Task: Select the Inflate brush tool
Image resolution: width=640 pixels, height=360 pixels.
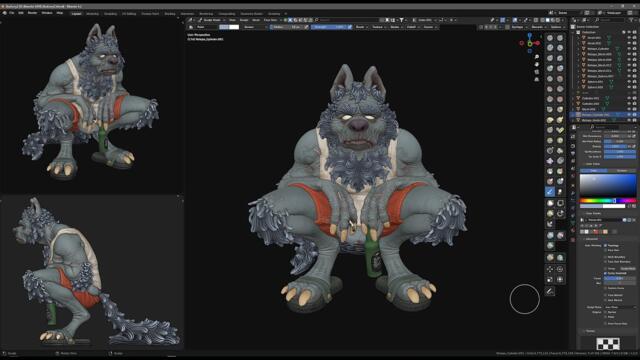Action: [550, 69]
